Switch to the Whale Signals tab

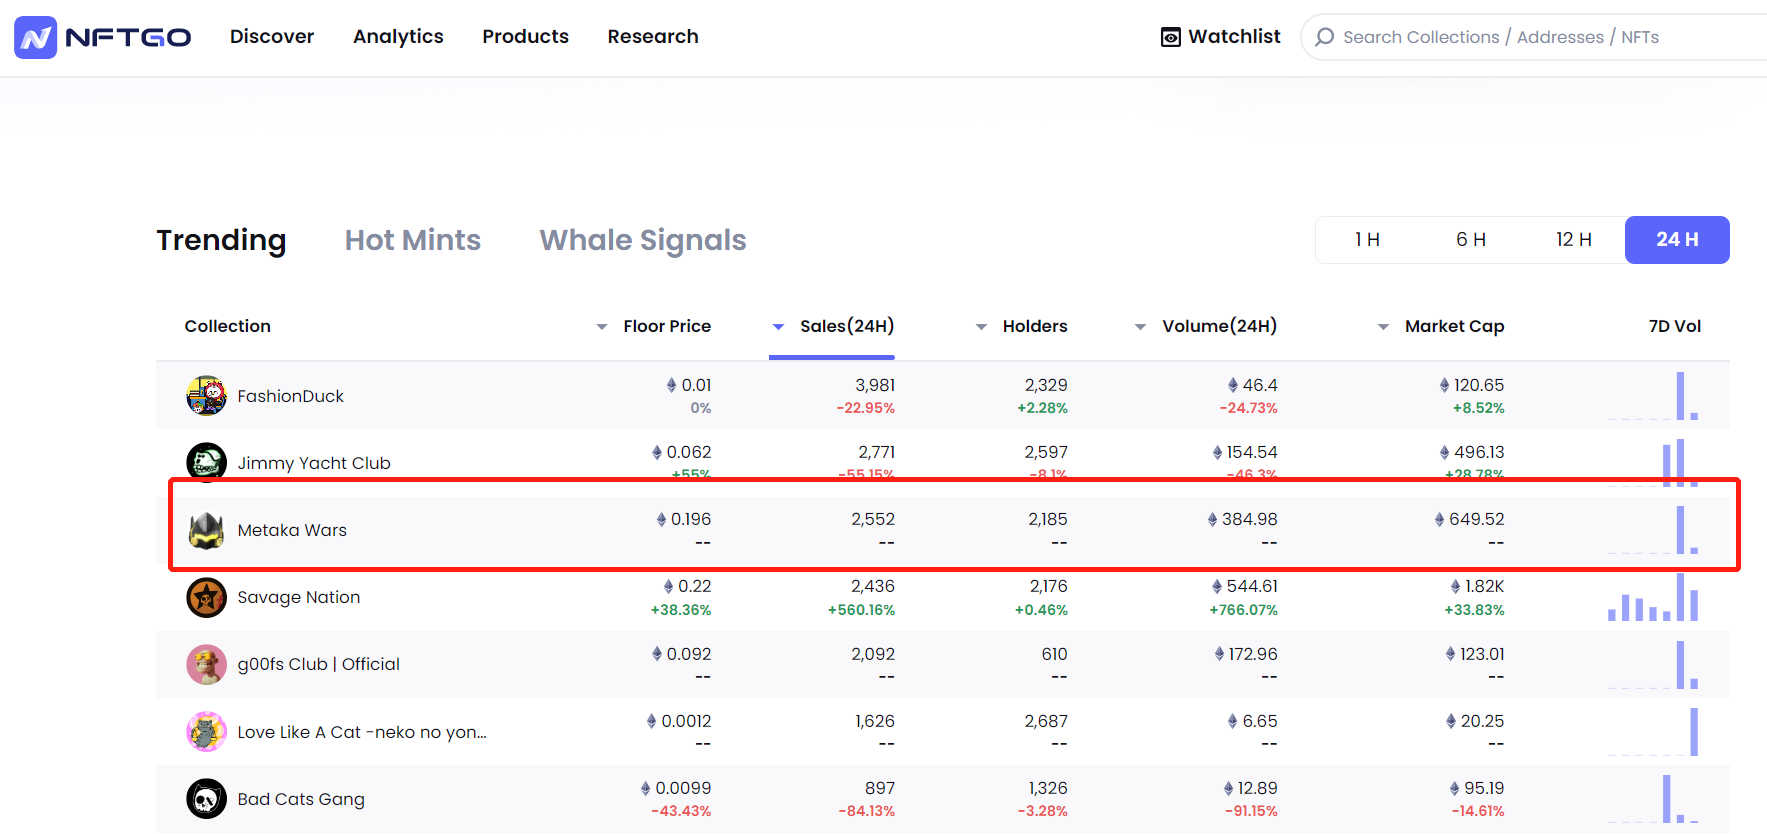click(643, 240)
